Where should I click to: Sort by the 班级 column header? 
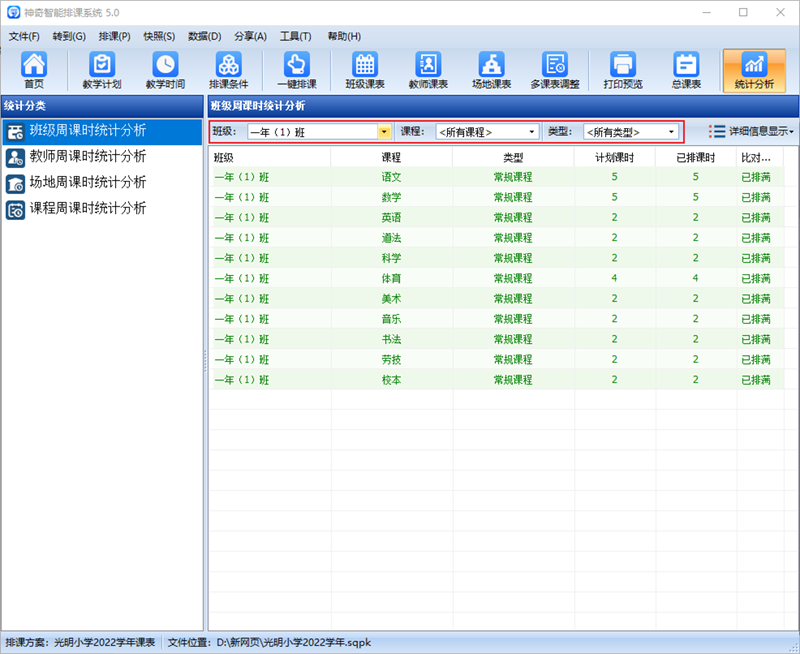point(270,158)
